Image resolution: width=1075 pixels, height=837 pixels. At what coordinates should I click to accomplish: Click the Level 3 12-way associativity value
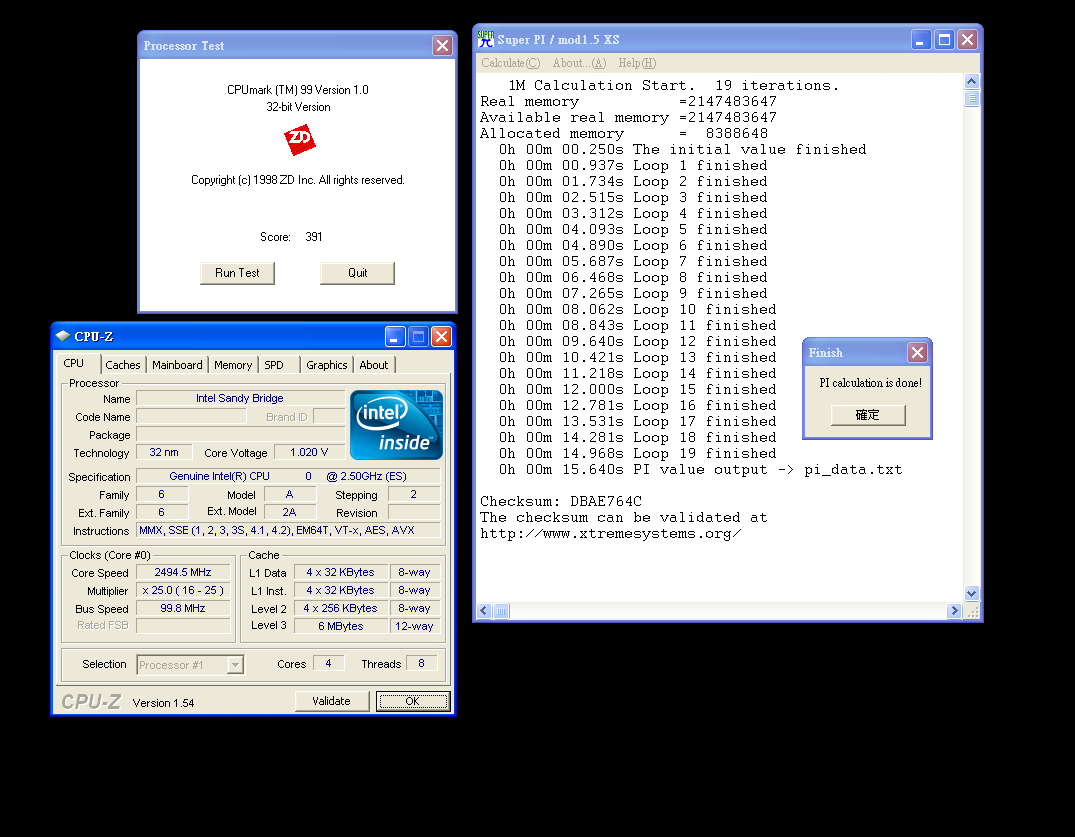click(x=414, y=626)
